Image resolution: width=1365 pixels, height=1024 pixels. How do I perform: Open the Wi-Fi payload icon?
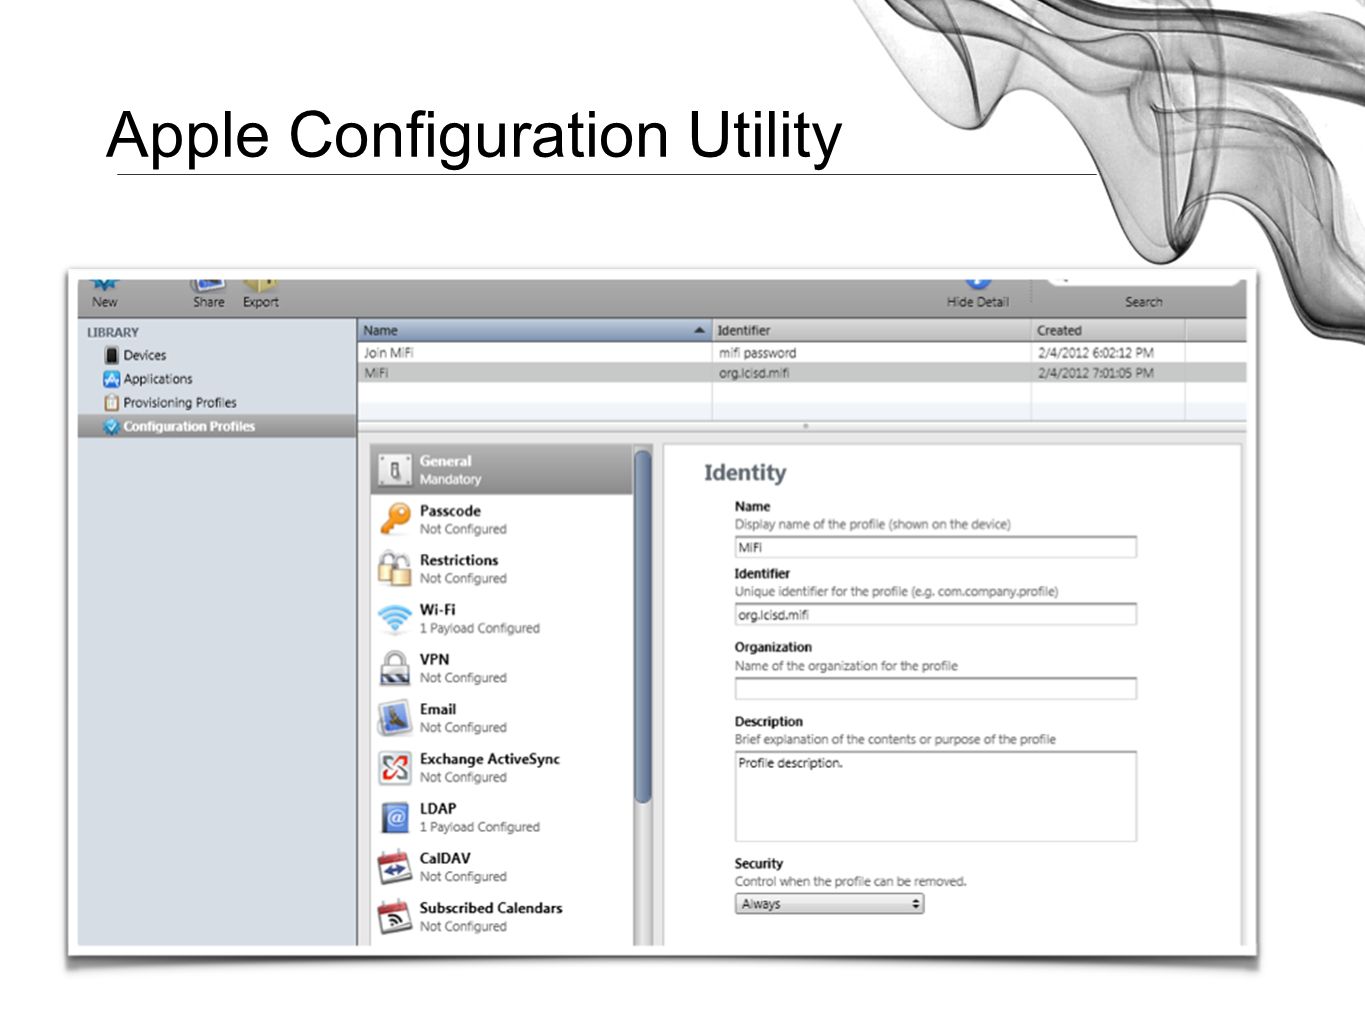tap(395, 618)
